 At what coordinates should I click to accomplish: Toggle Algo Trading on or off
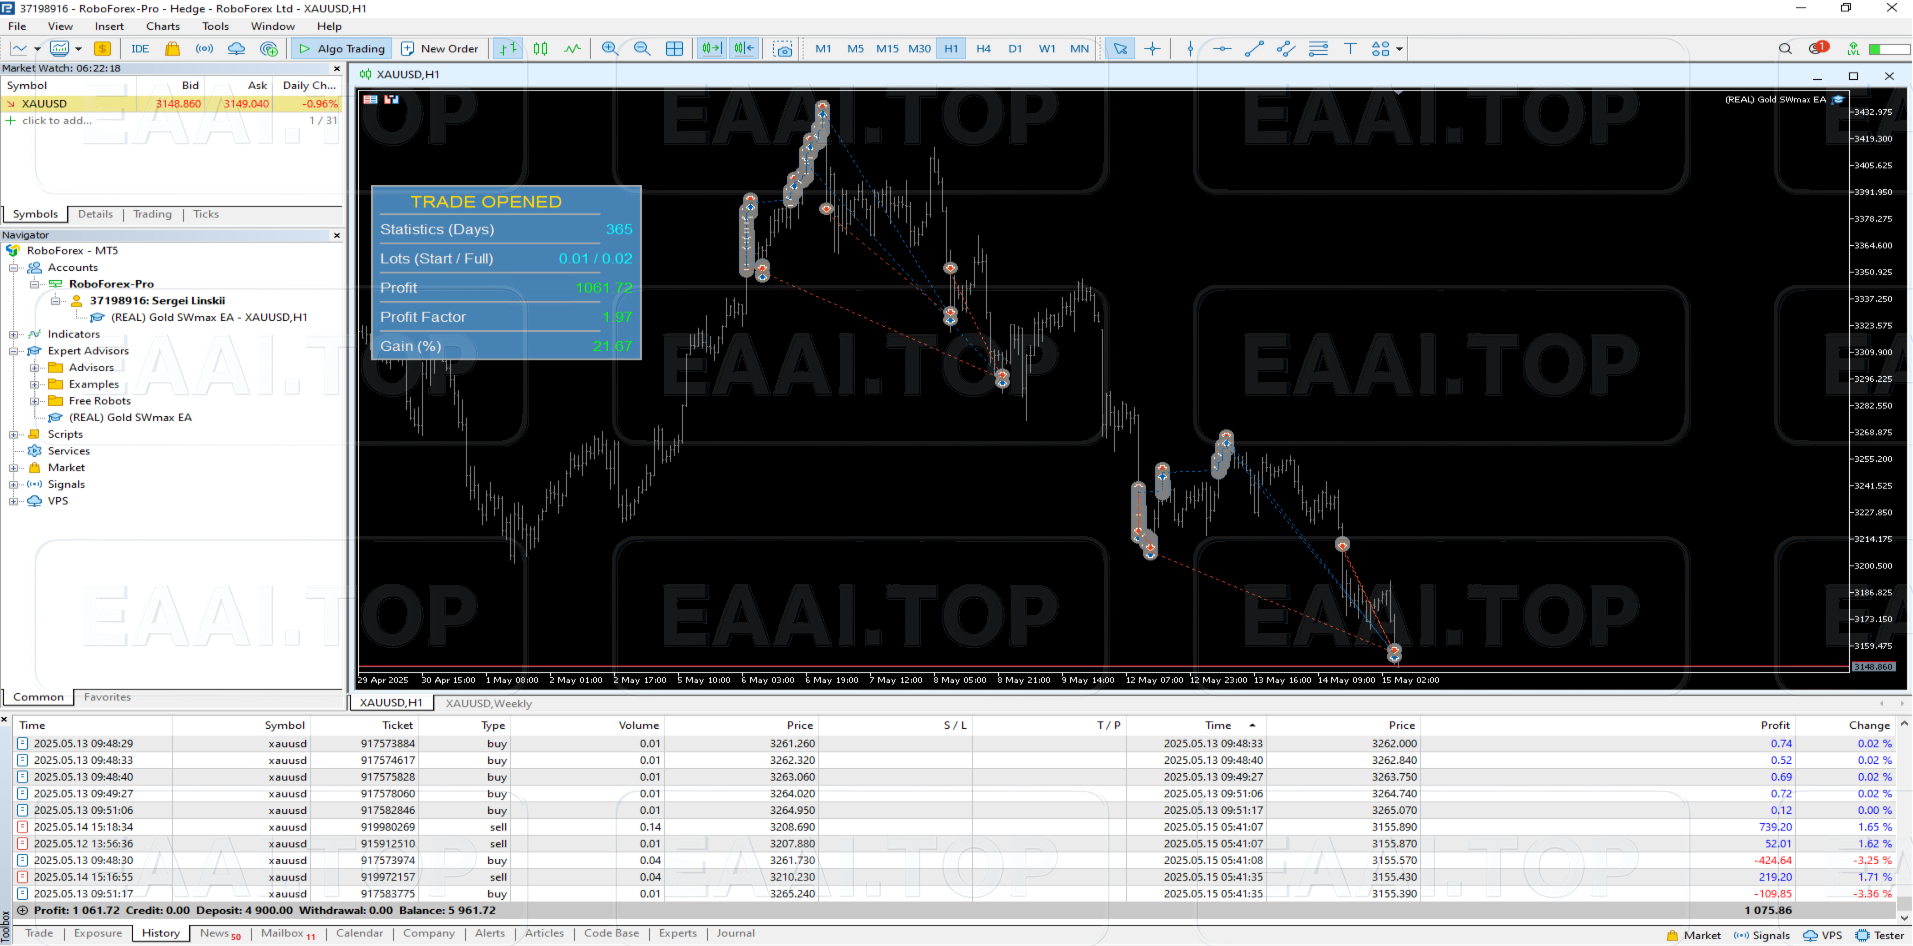(341, 48)
